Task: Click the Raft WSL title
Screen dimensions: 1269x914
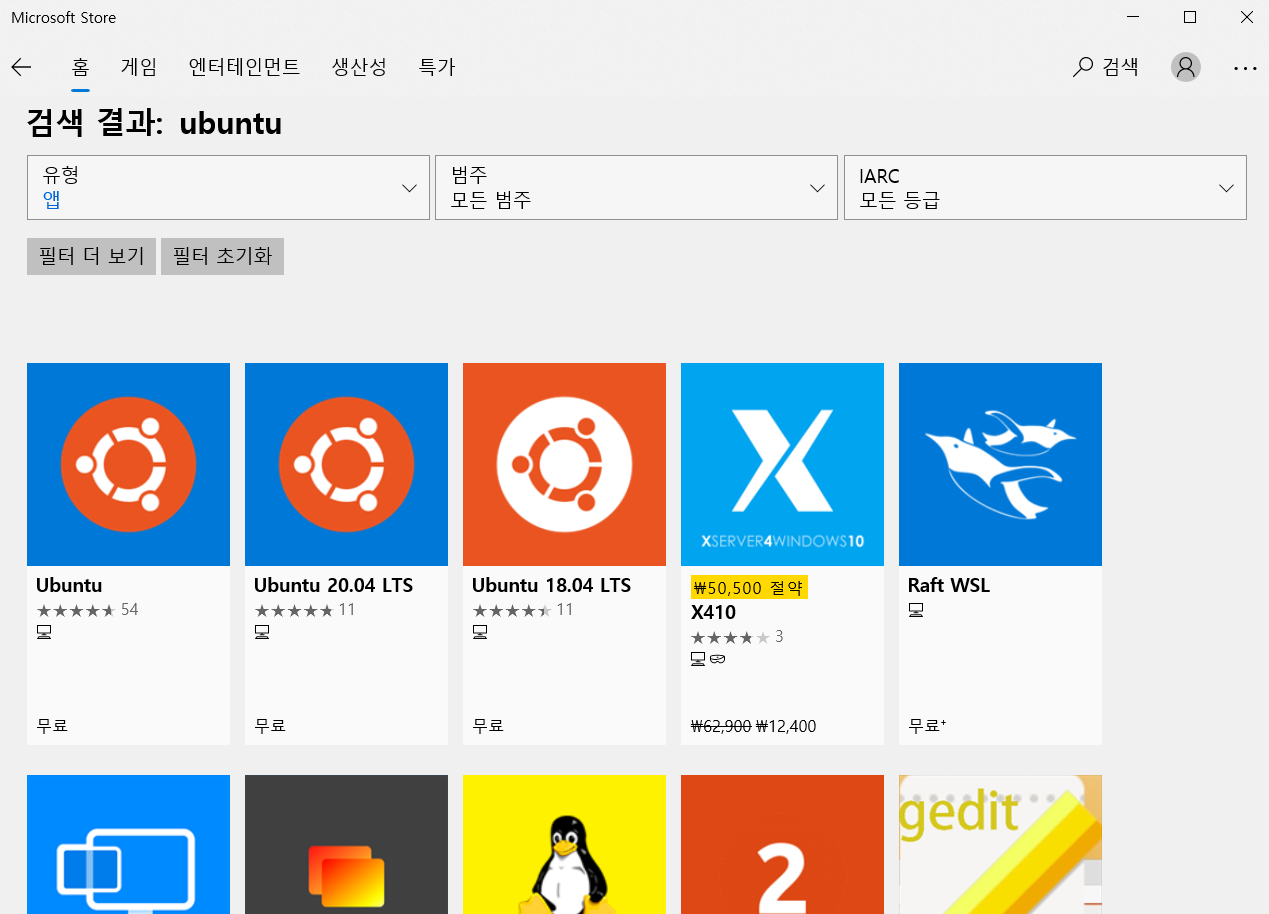Action: pyautogui.click(x=949, y=585)
